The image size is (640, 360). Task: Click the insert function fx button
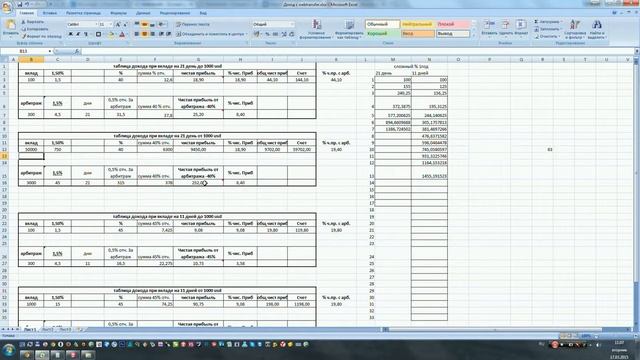(x=76, y=51)
